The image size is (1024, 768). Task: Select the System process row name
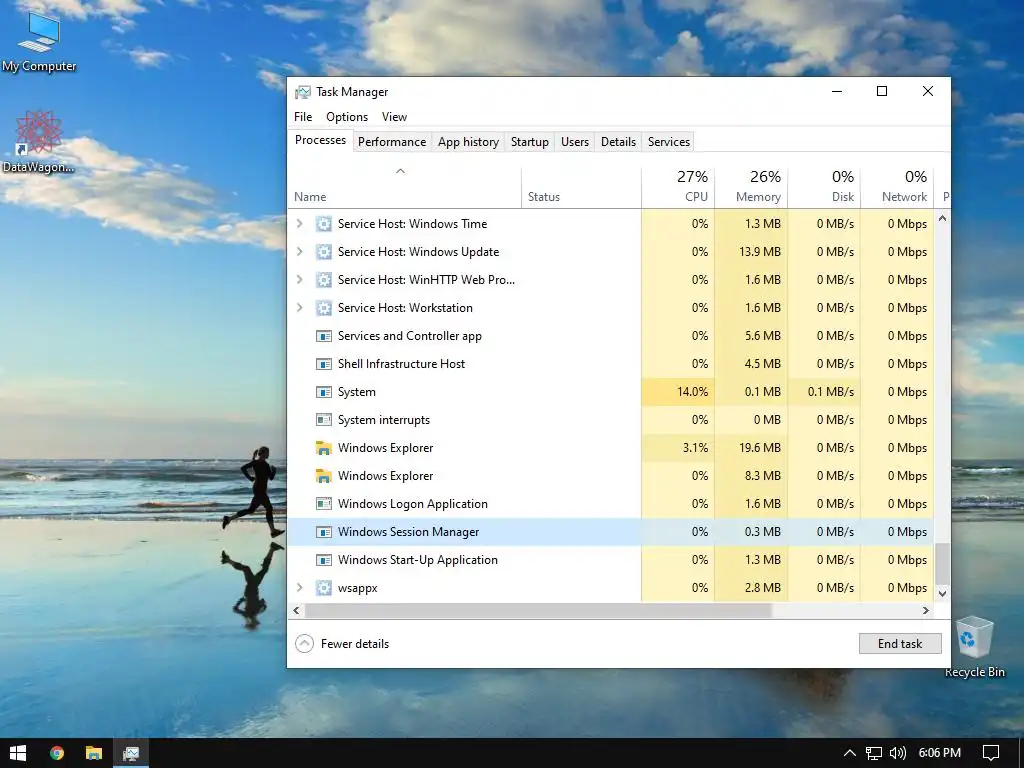357,392
